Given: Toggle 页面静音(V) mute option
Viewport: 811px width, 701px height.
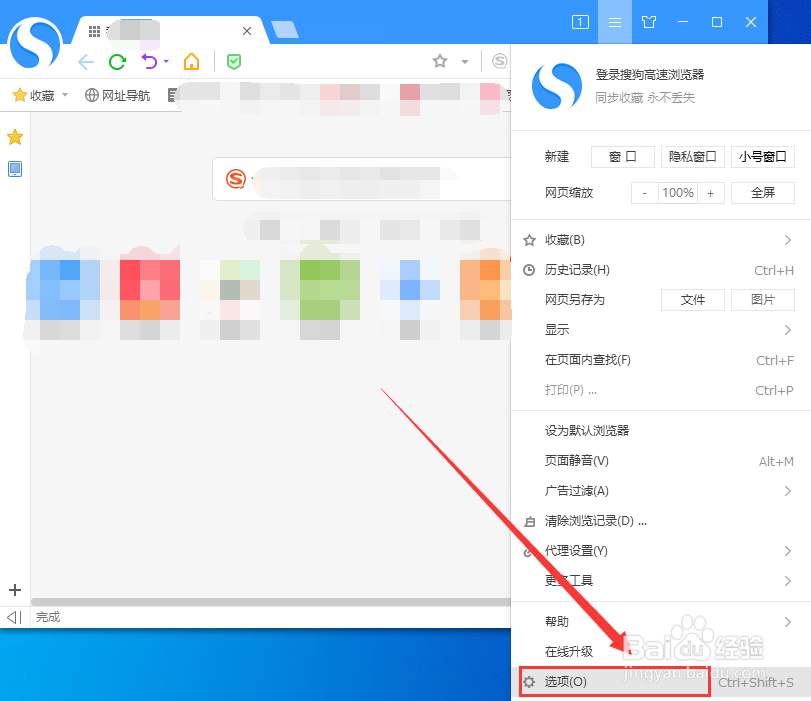Looking at the screenshot, I should pyautogui.click(x=660, y=460).
